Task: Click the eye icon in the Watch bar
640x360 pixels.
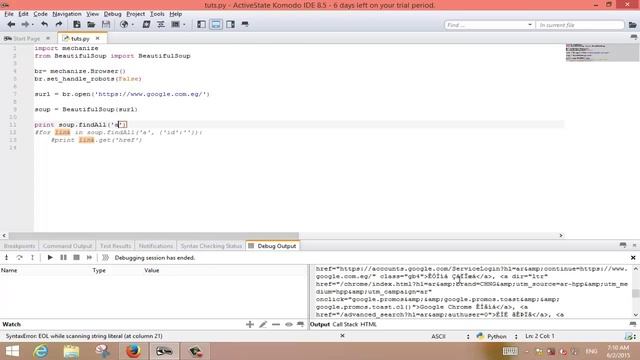Action: (x=289, y=324)
